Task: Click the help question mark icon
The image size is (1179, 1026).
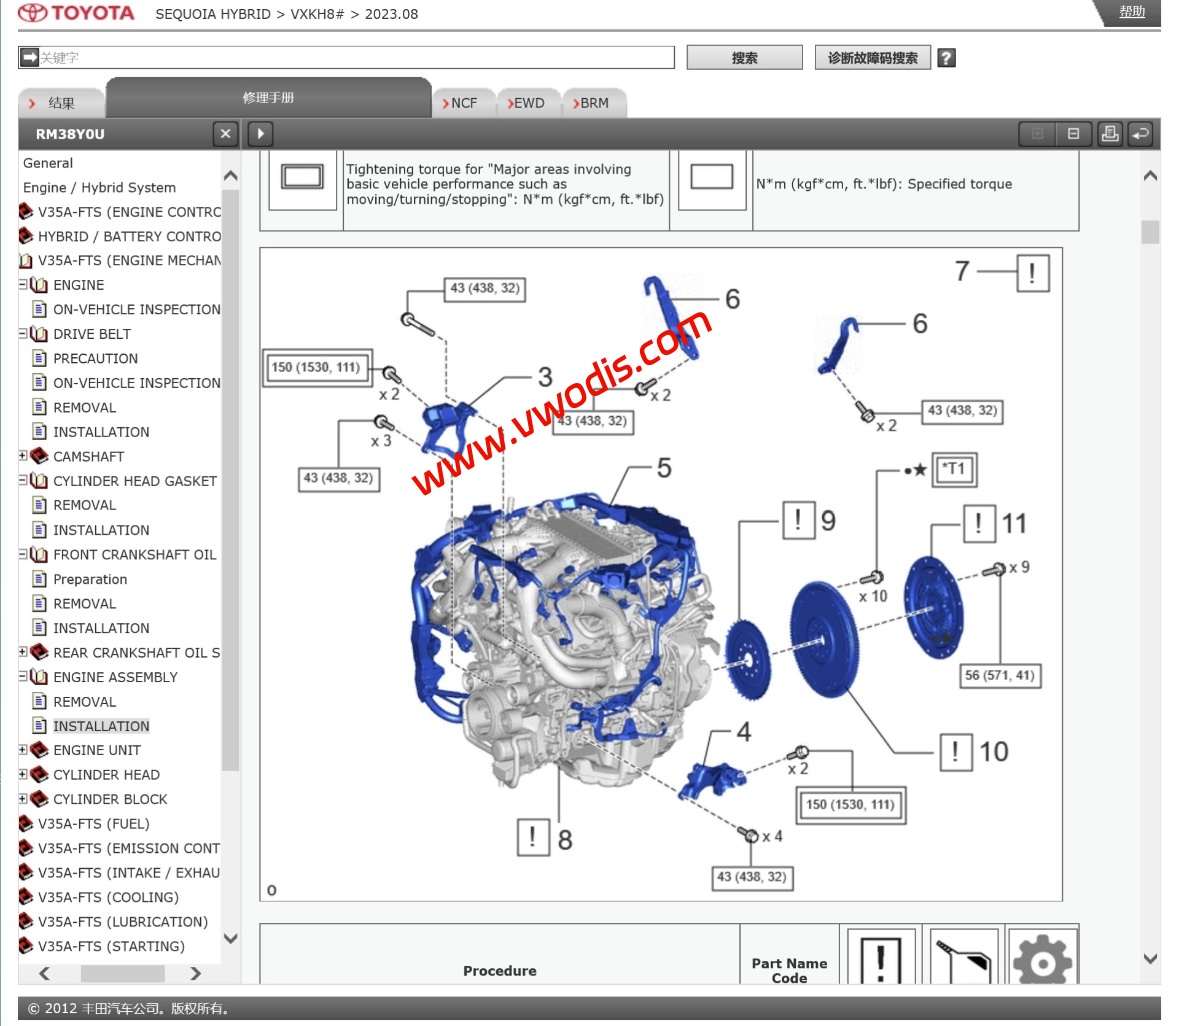Action: (x=946, y=58)
